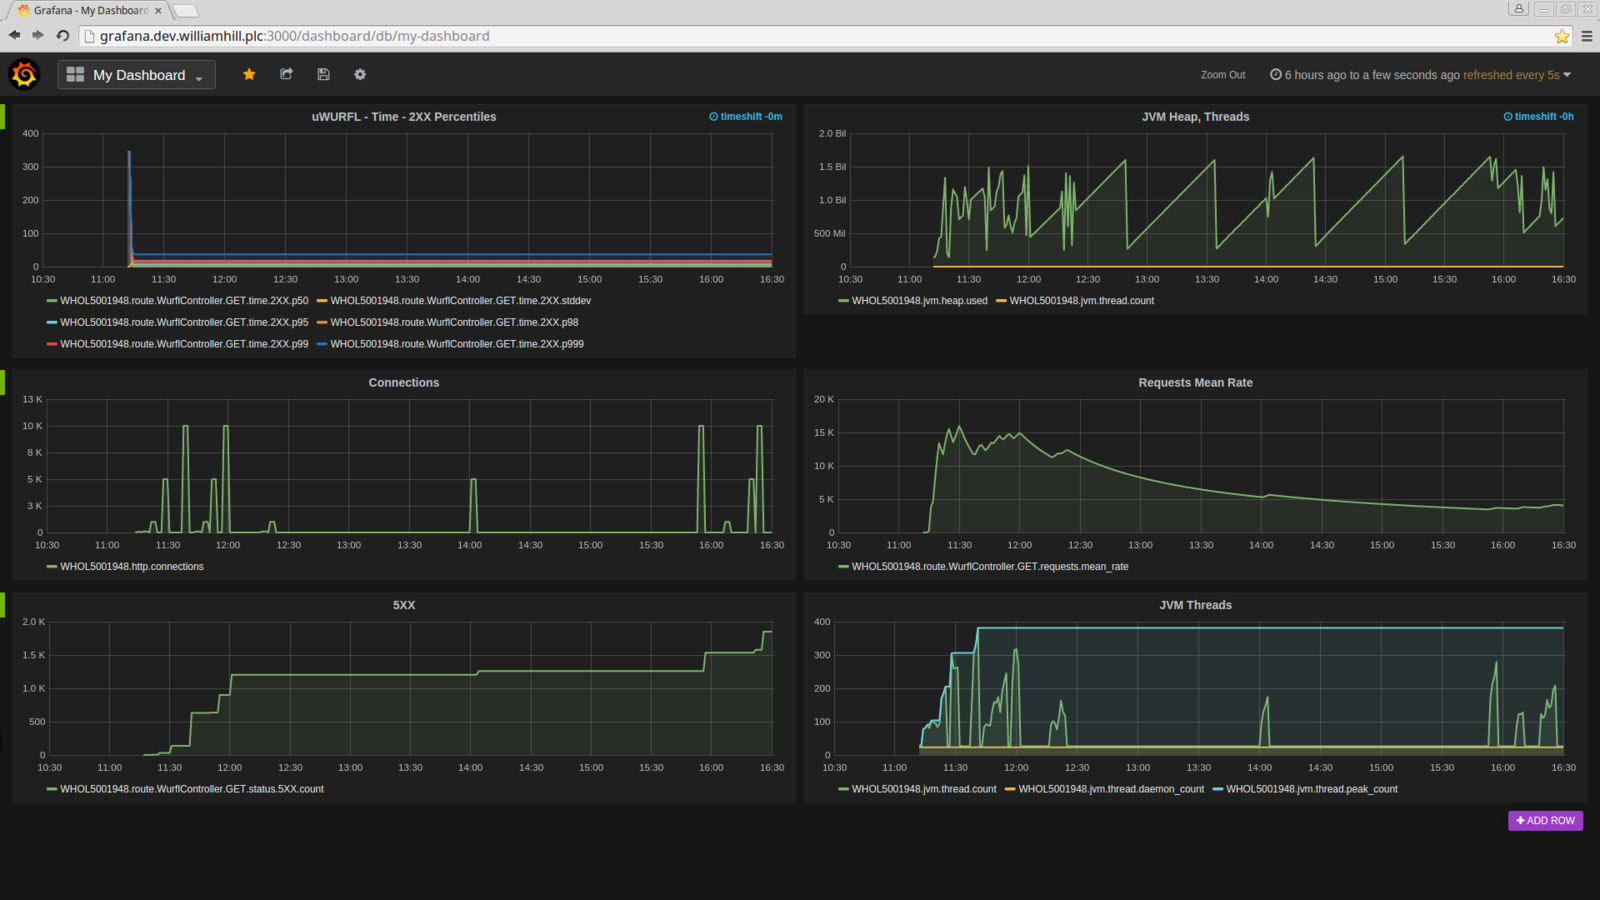Open JVM Heap, Threads panel title menu
This screenshot has width=1600, height=900.
point(1195,117)
